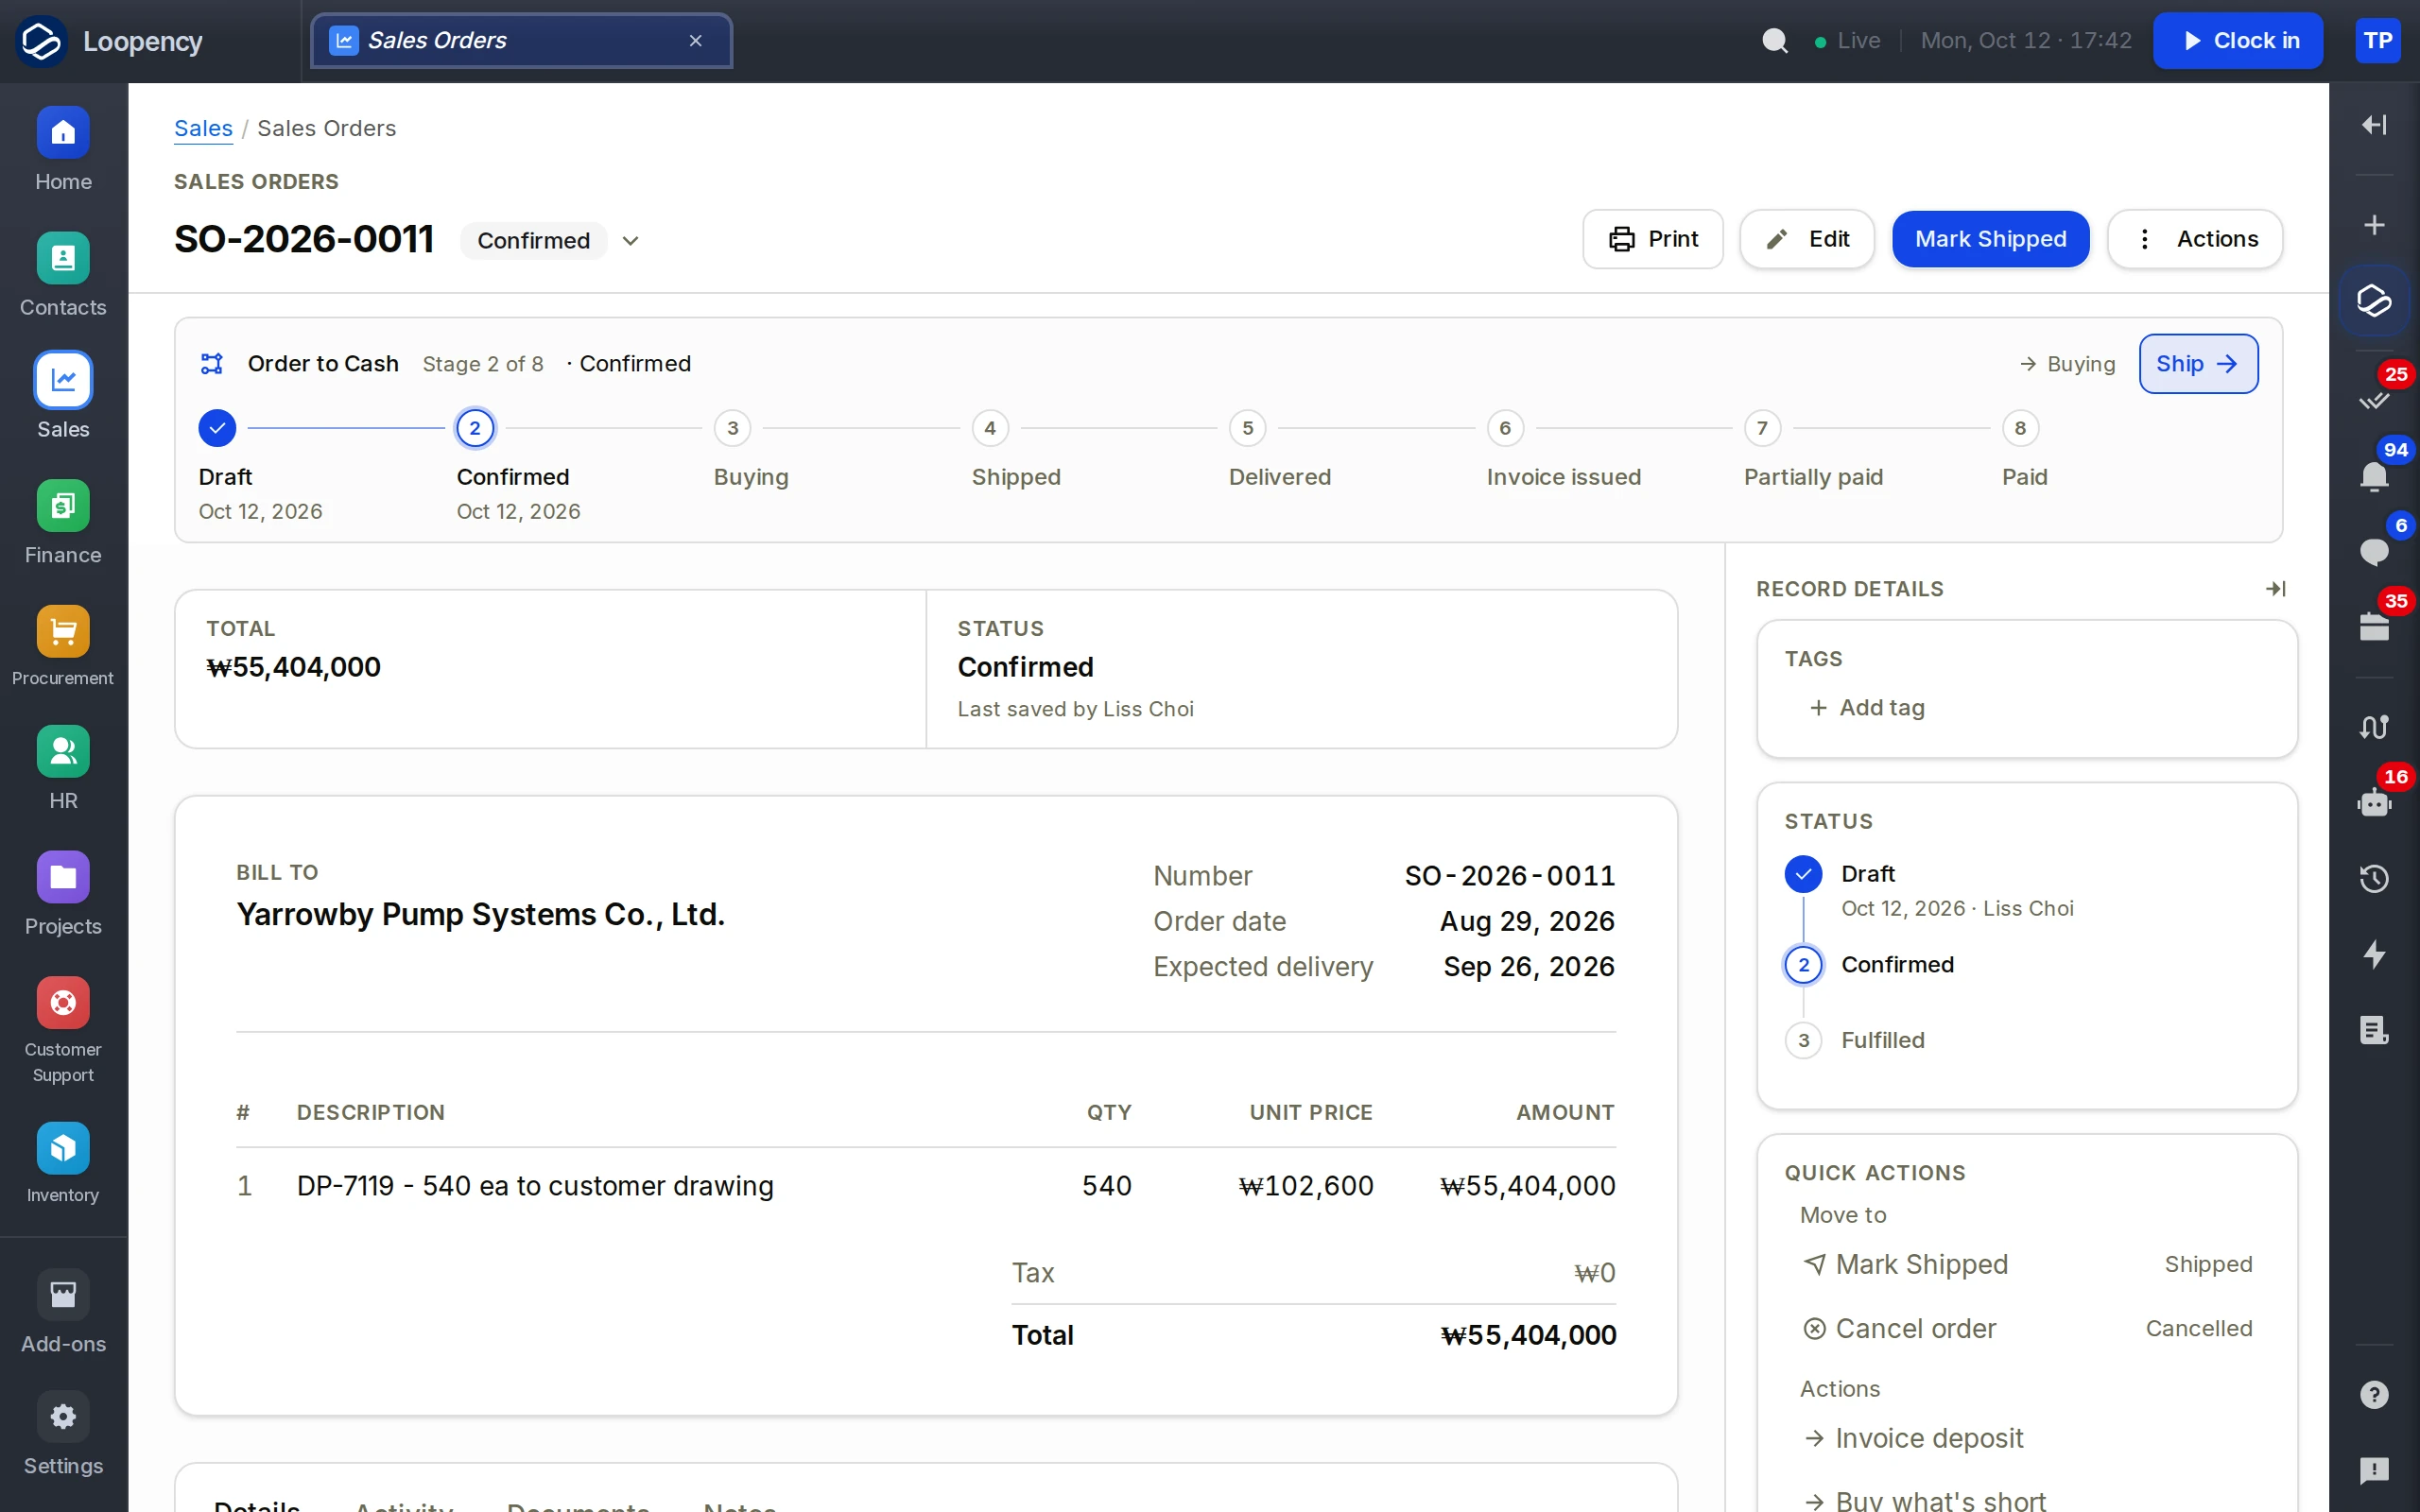Open the lightning bolt automation icon

coord(2374,954)
